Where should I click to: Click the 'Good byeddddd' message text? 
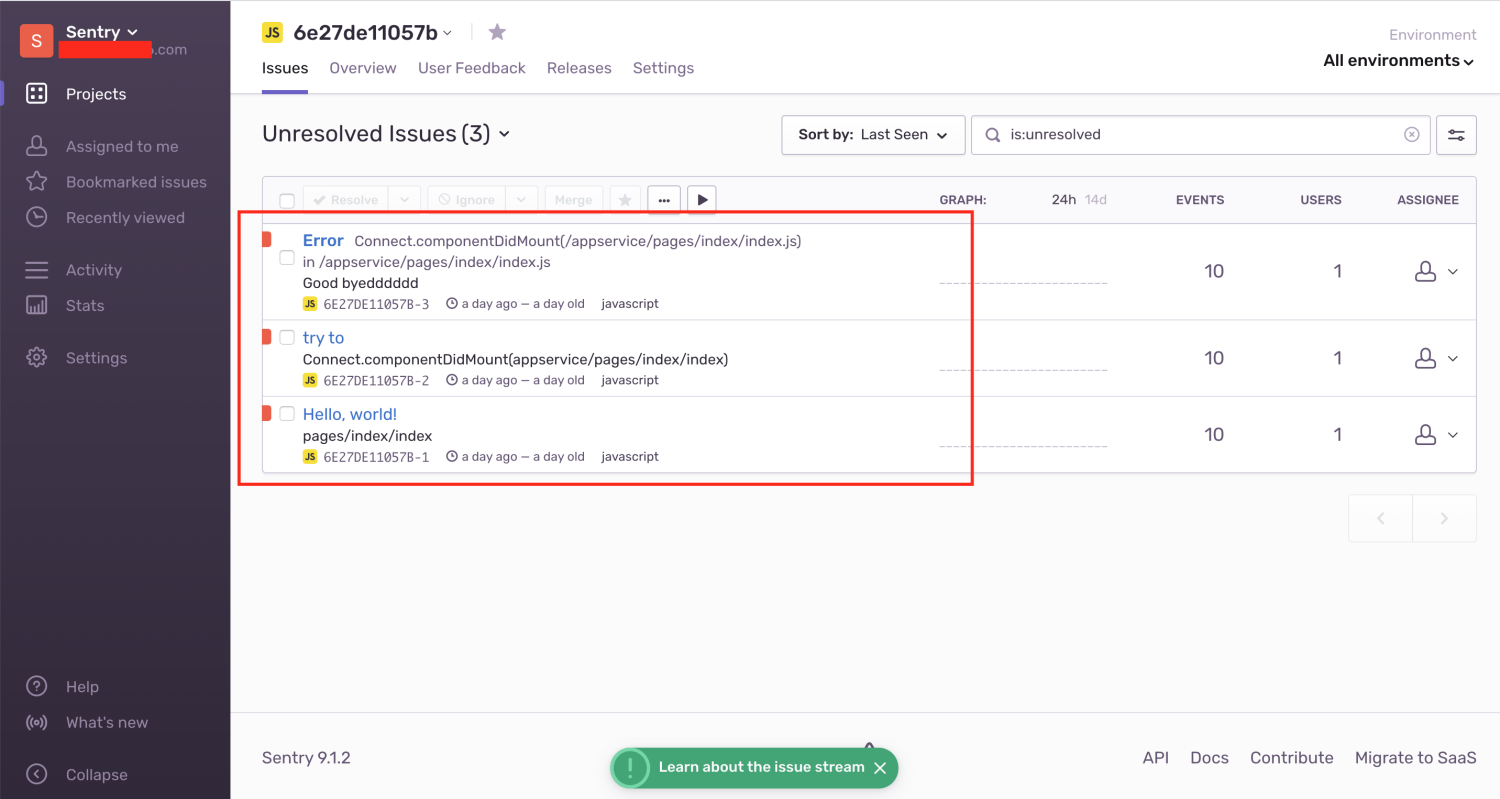tap(361, 283)
